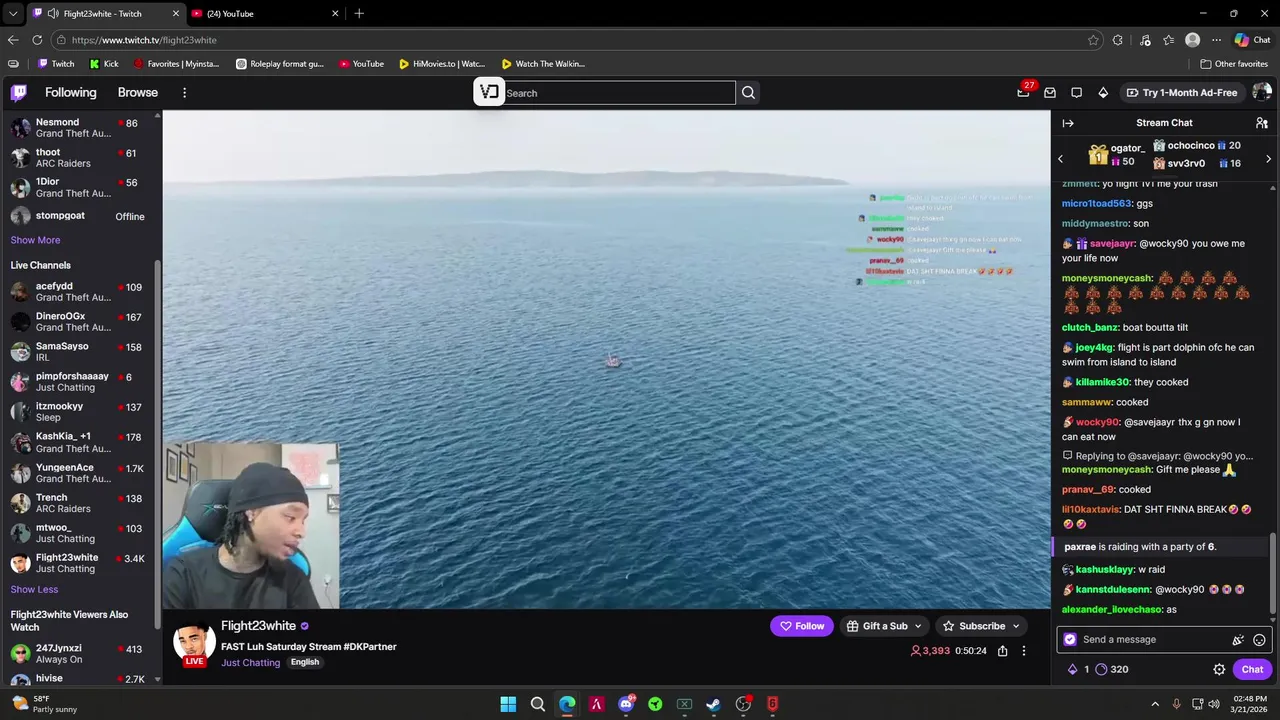The width and height of the screenshot is (1280, 720).
Task: Open Steam from the taskbar
Action: [x=713, y=704]
